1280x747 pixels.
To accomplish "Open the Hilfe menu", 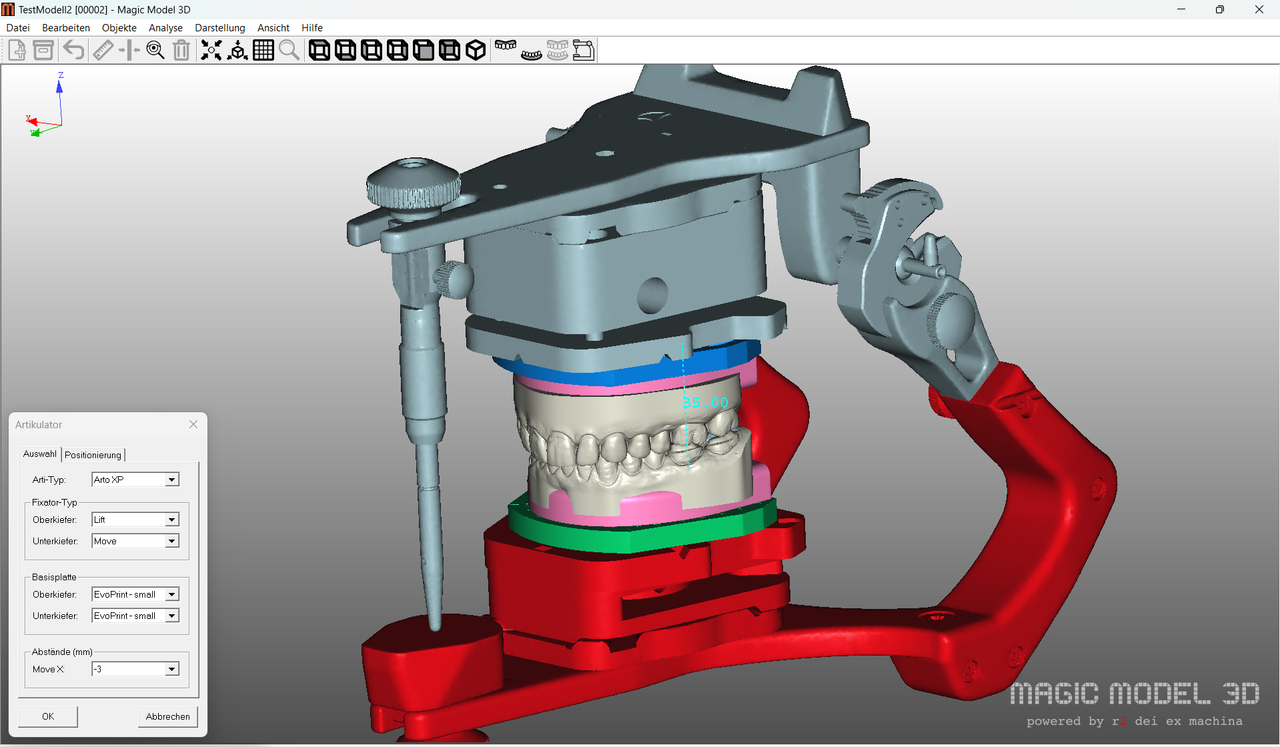I will pos(312,28).
